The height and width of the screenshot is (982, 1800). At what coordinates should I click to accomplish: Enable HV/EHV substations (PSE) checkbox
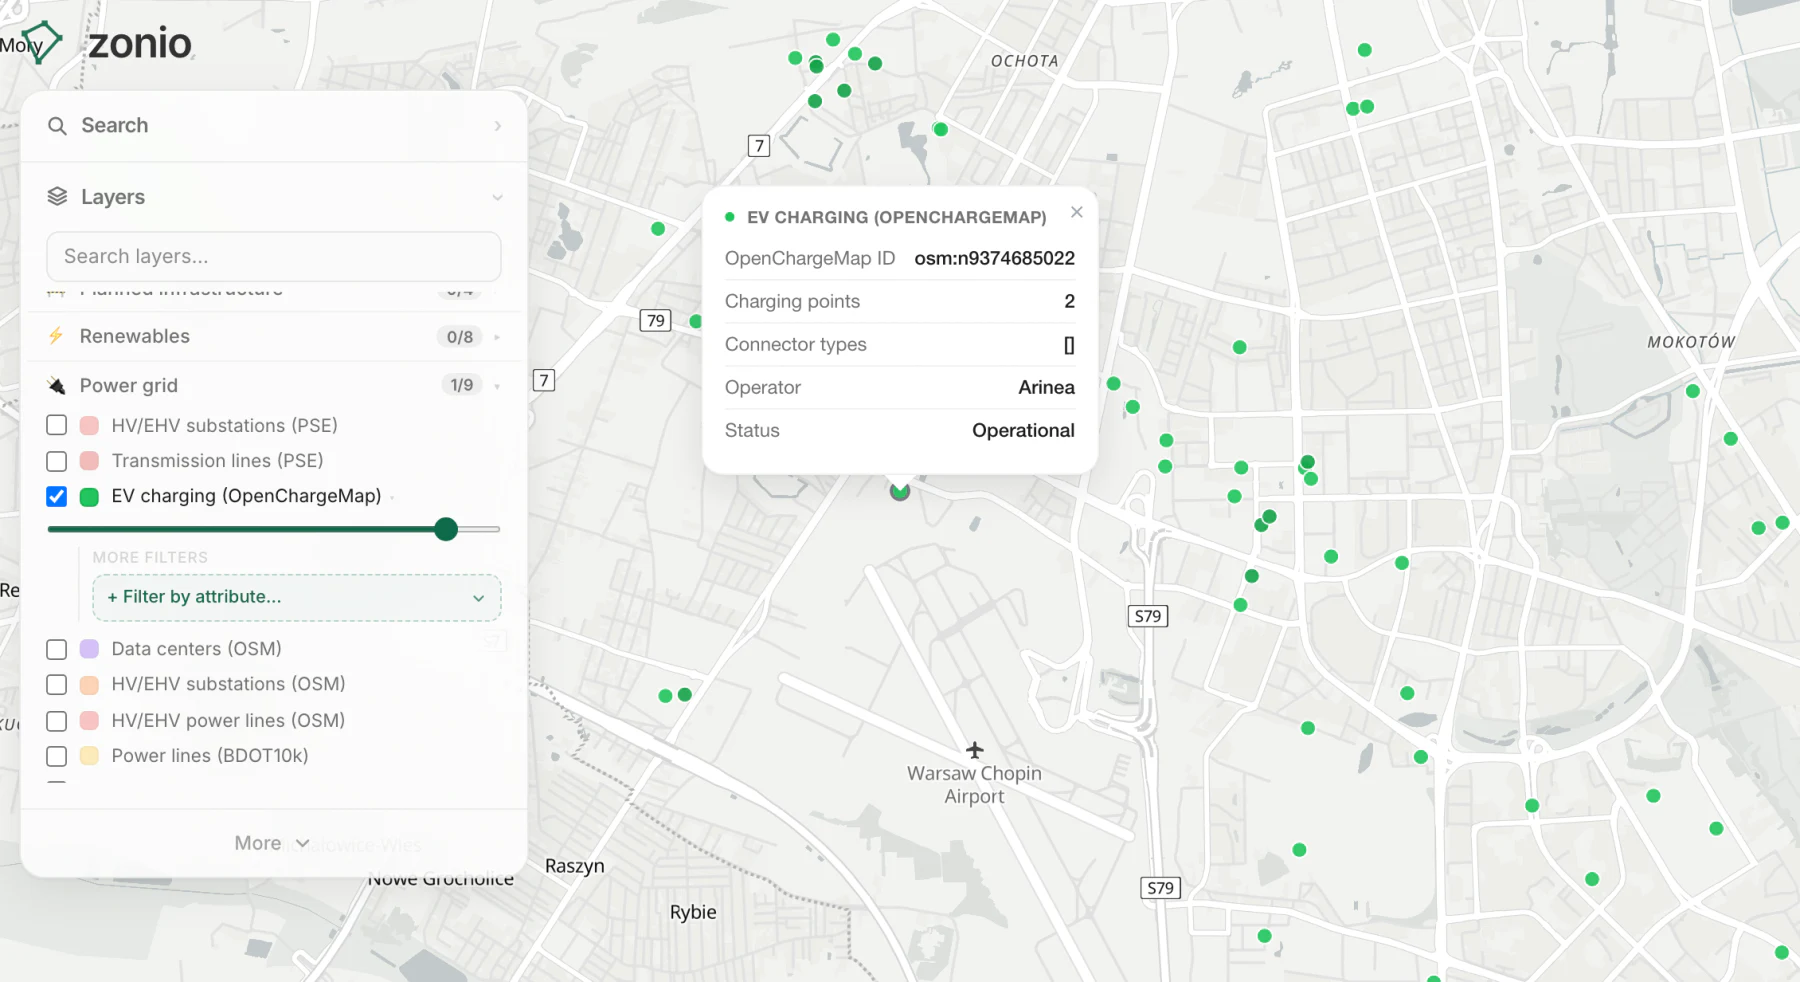(x=57, y=425)
